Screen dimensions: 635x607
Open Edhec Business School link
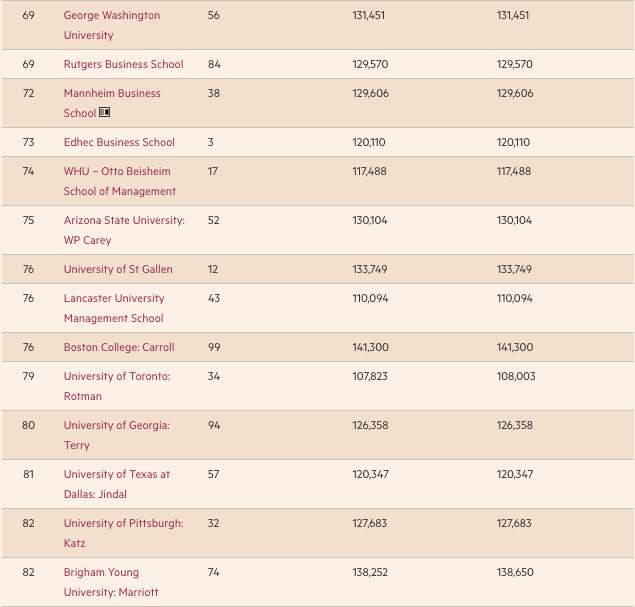119,142
